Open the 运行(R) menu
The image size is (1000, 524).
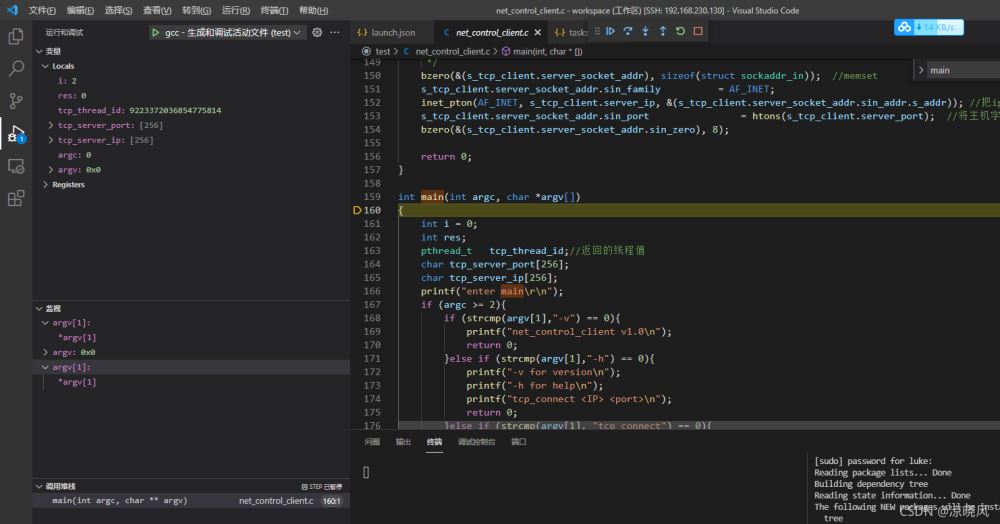[236, 10]
